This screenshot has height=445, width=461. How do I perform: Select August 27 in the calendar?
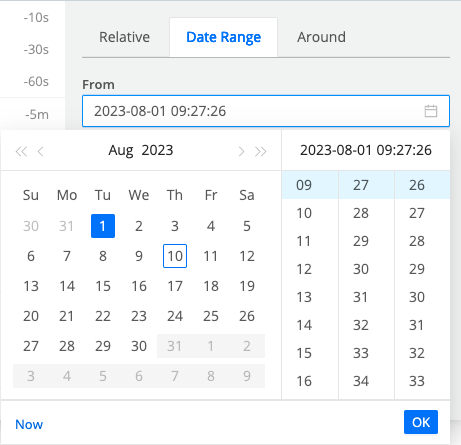(x=31, y=346)
